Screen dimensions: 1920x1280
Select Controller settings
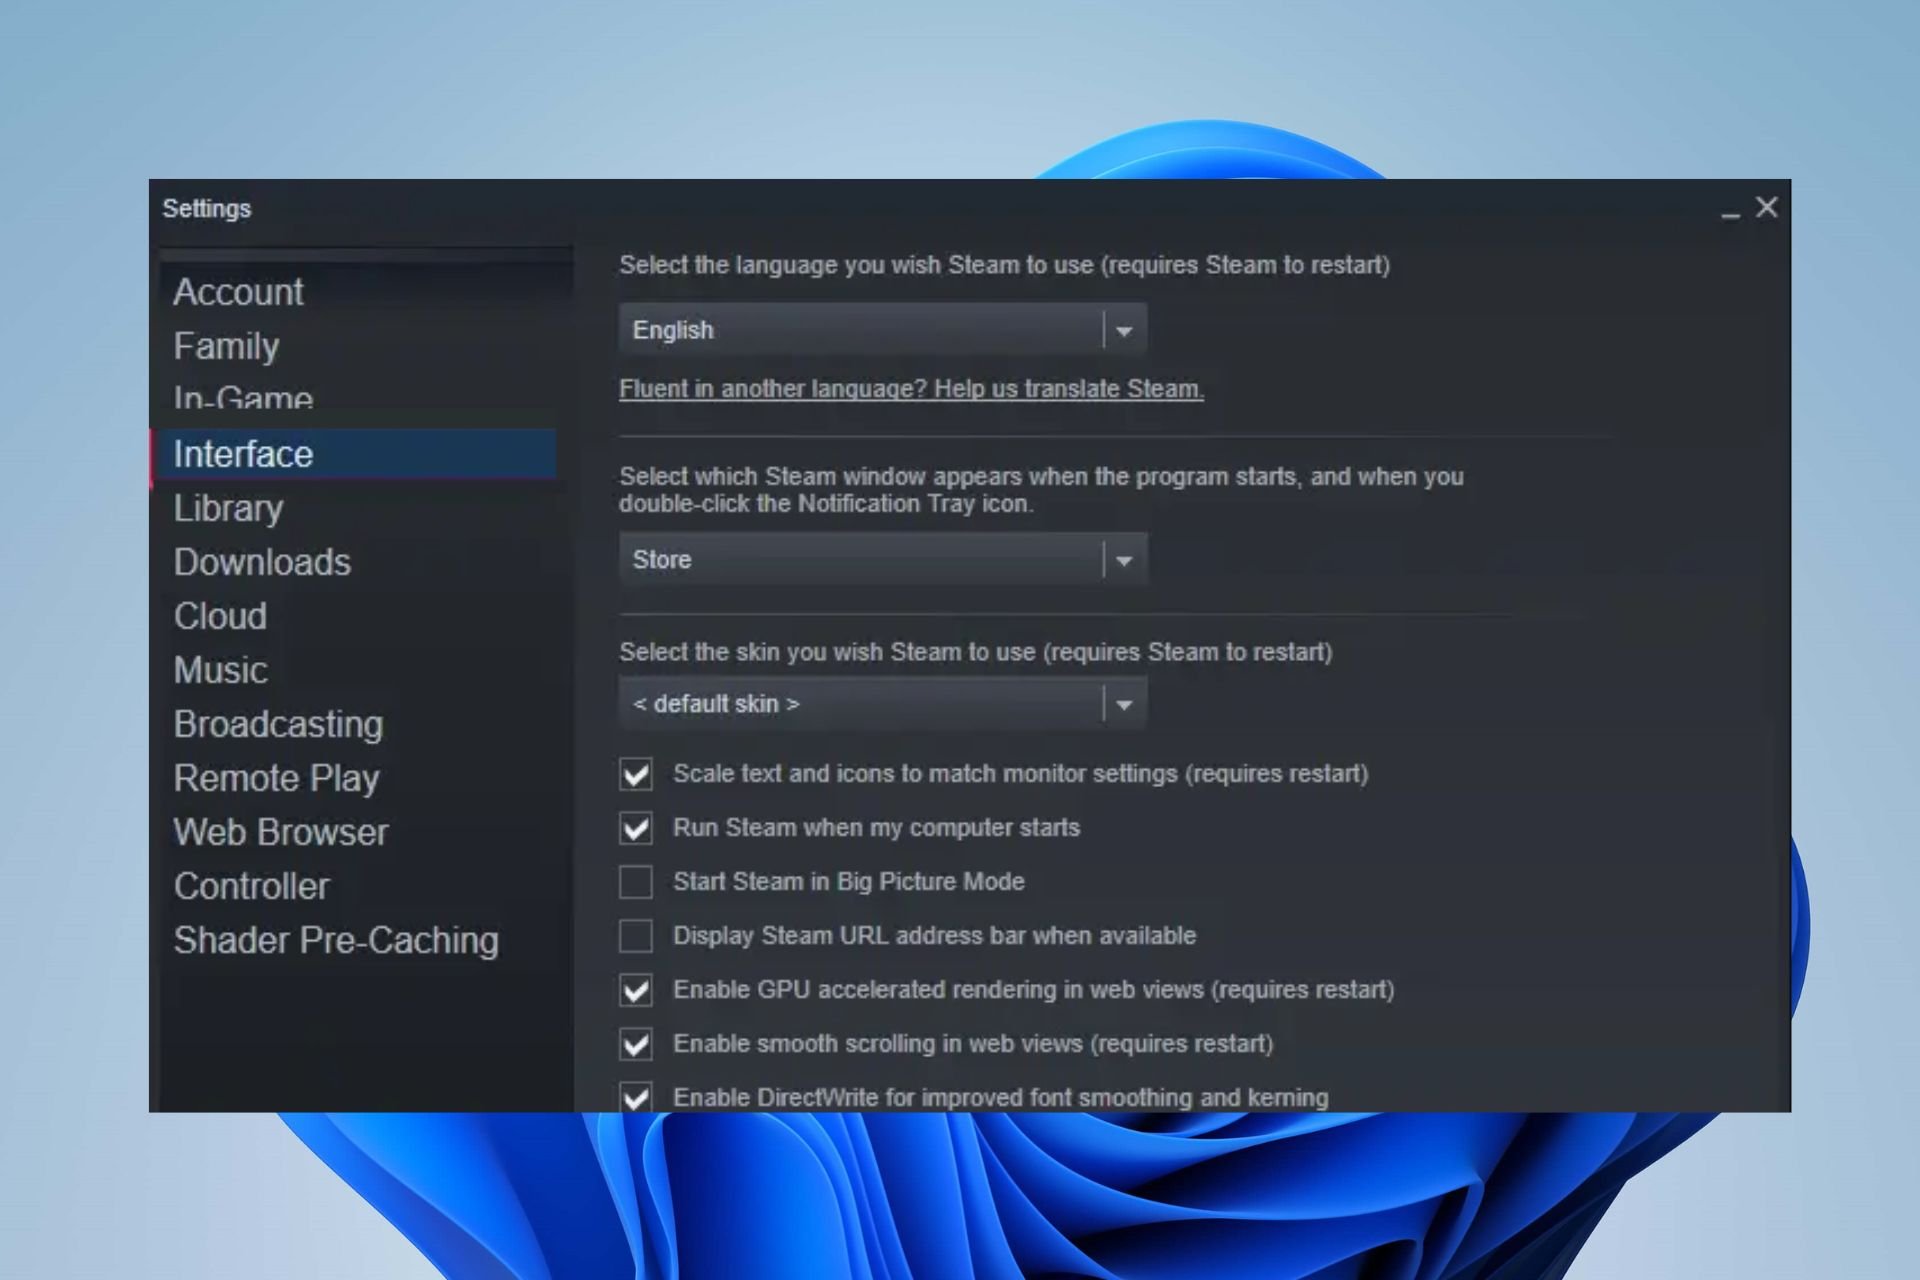pyautogui.click(x=251, y=886)
